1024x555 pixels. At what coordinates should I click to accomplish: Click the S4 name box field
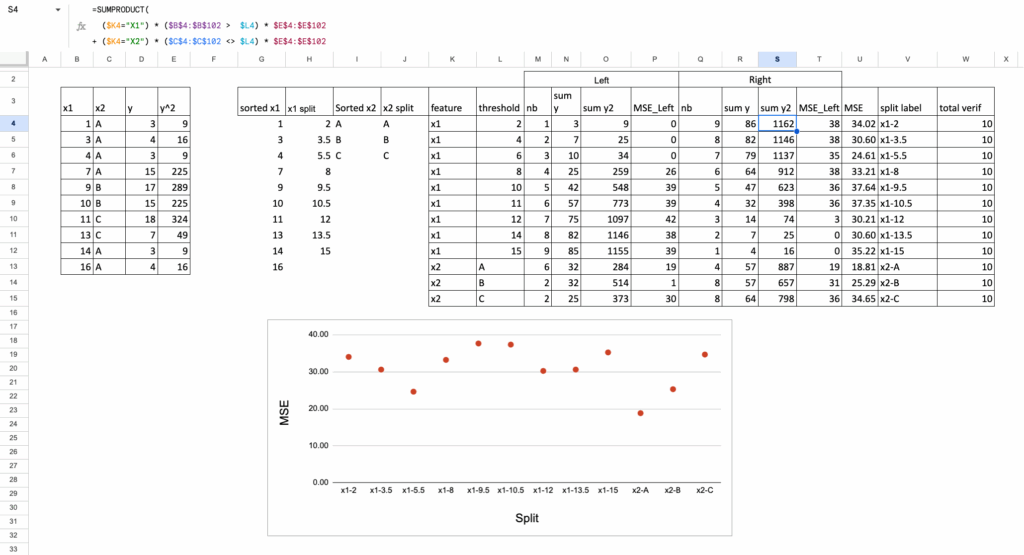pyautogui.click(x=25, y=9)
